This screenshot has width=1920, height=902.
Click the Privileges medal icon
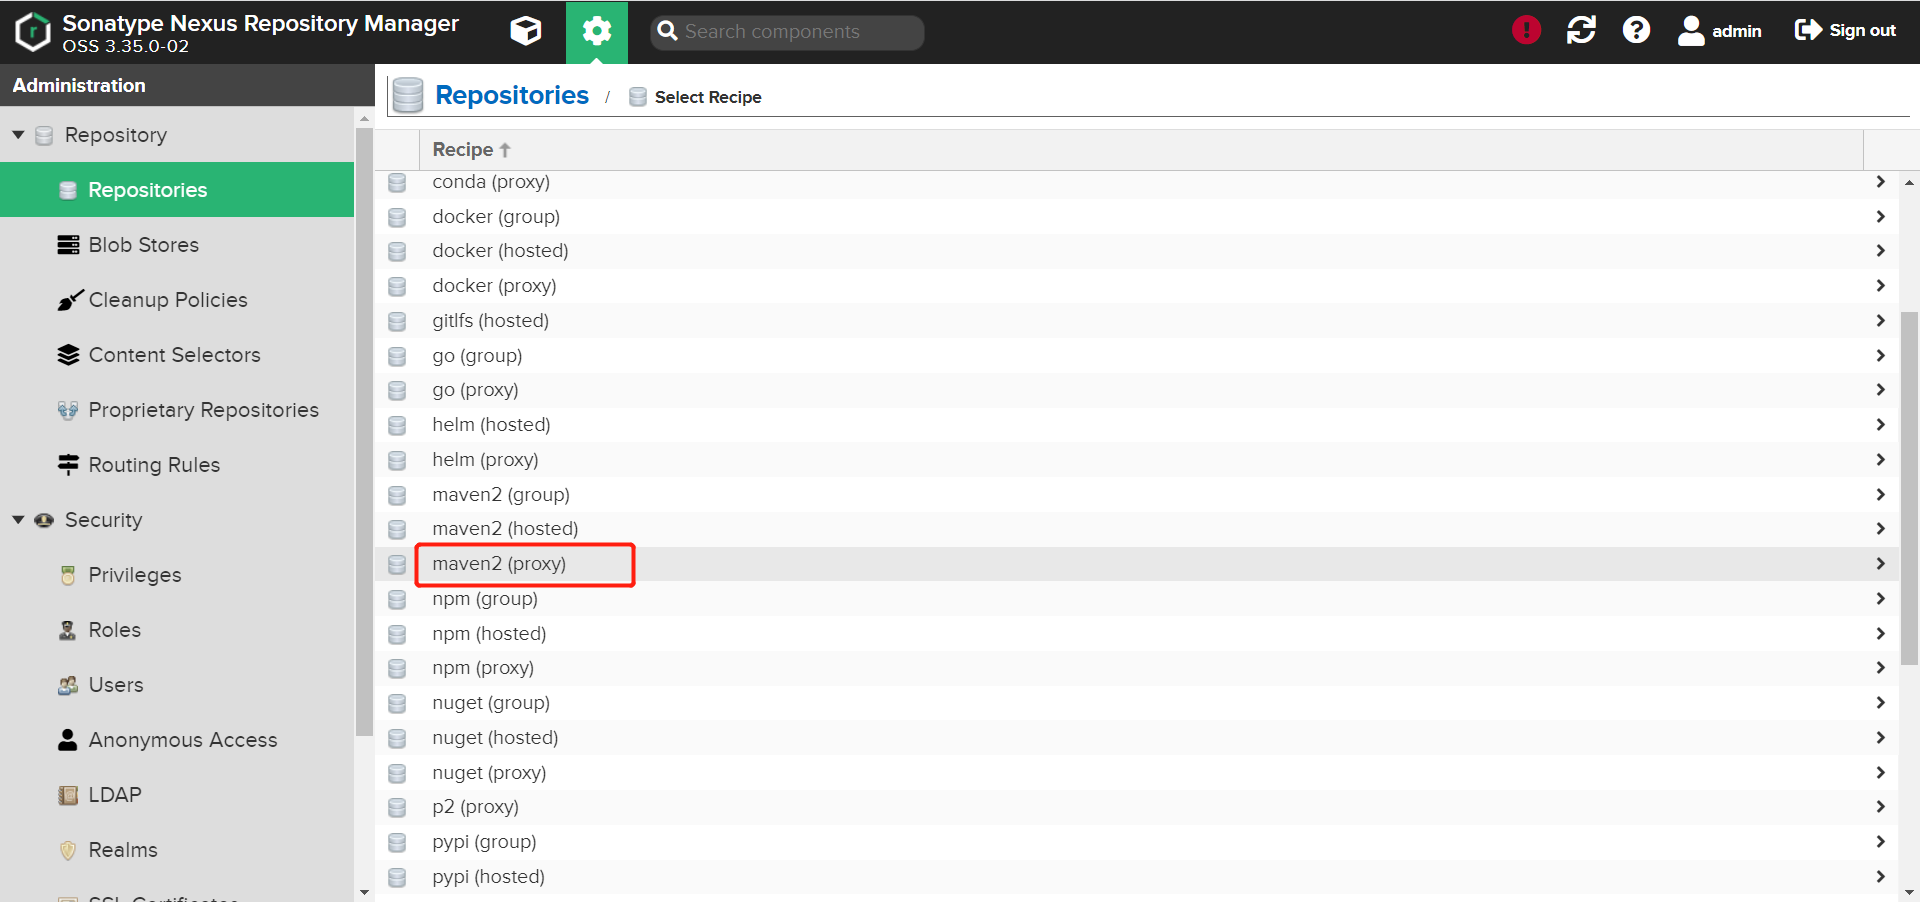(68, 575)
